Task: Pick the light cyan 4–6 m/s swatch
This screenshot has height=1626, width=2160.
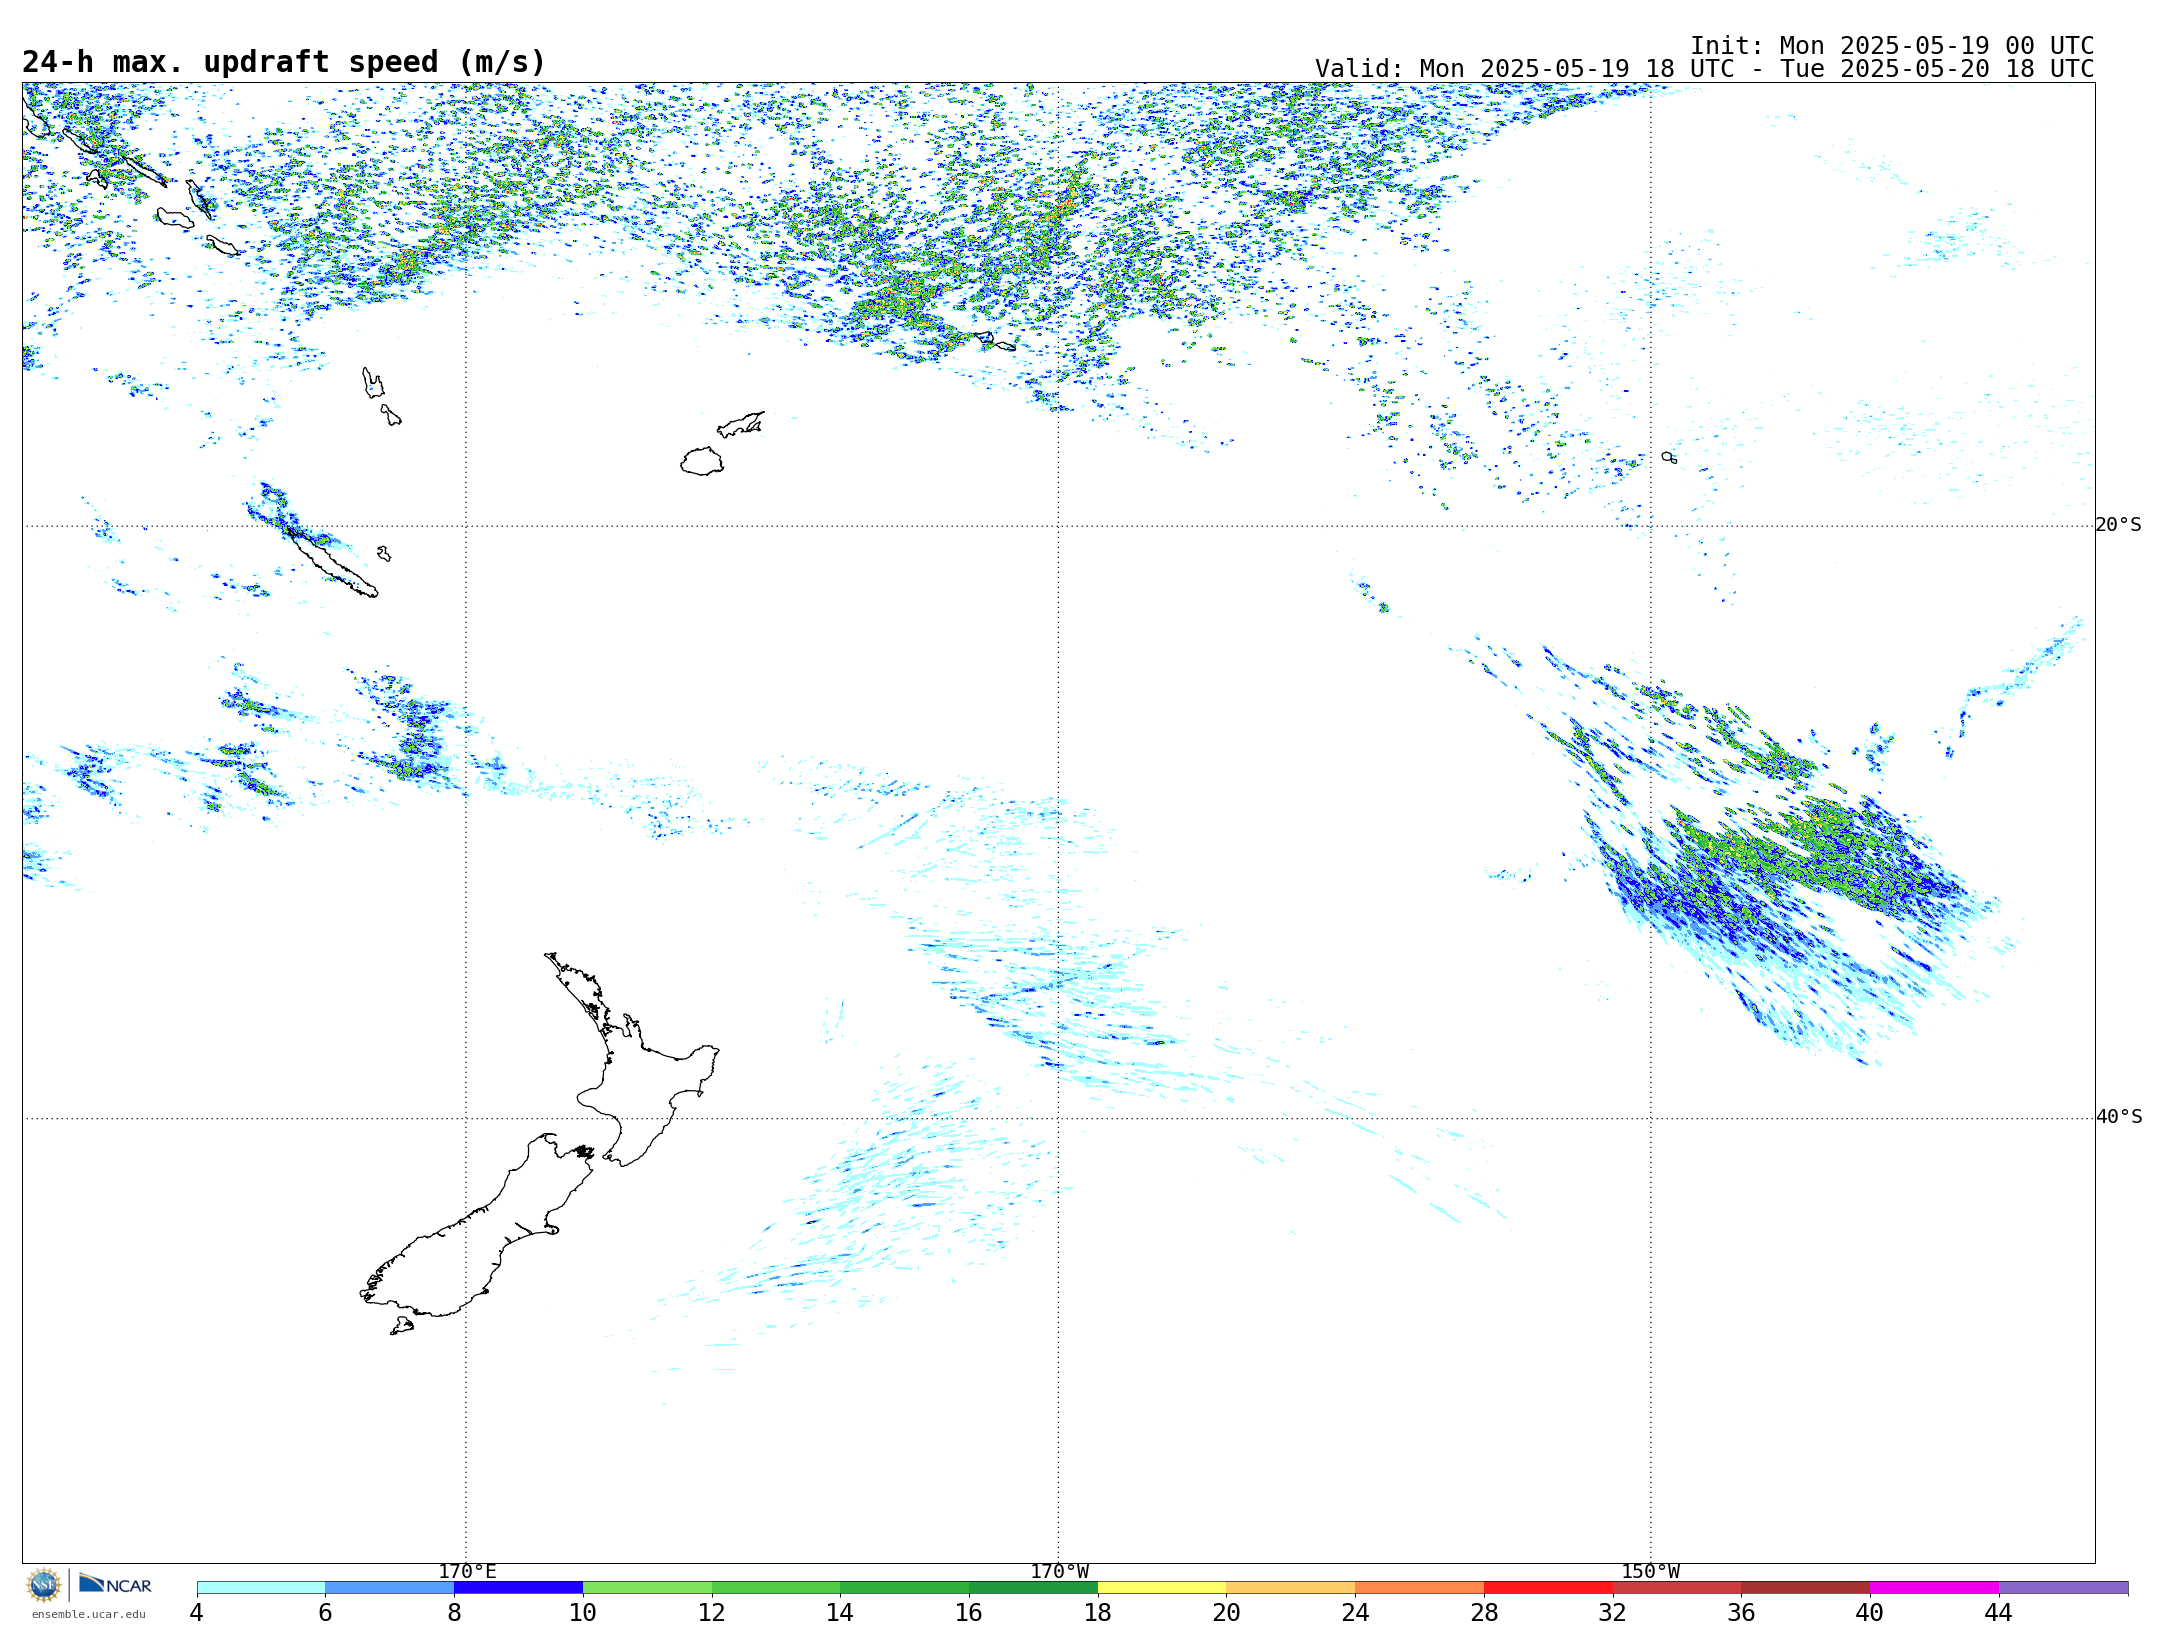Action: click(261, 1588)
